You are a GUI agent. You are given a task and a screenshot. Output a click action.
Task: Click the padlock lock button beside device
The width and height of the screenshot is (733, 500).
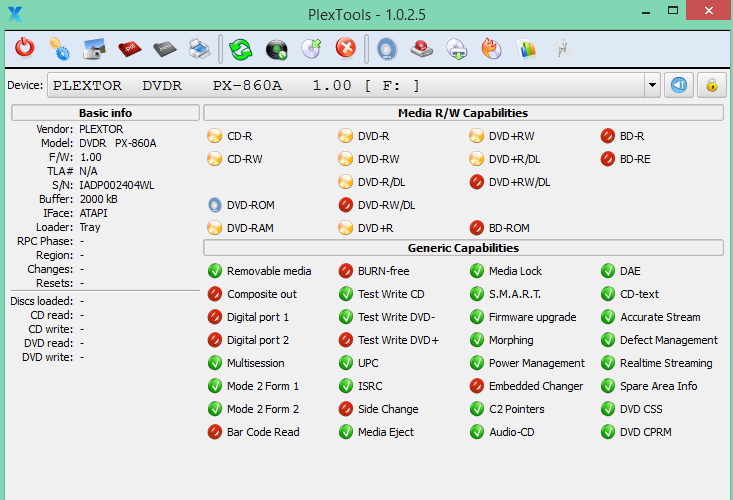[x=711, y=85]
